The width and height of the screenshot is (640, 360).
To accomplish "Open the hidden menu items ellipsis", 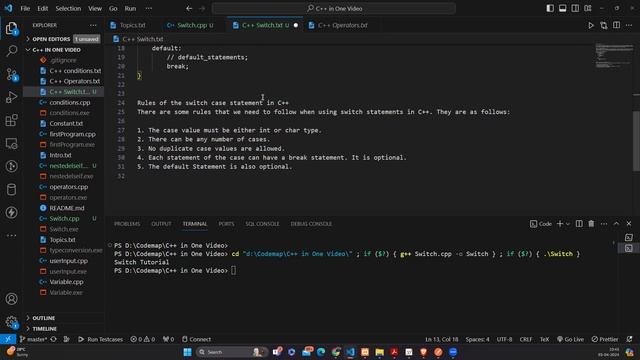I will click(149, 8).
